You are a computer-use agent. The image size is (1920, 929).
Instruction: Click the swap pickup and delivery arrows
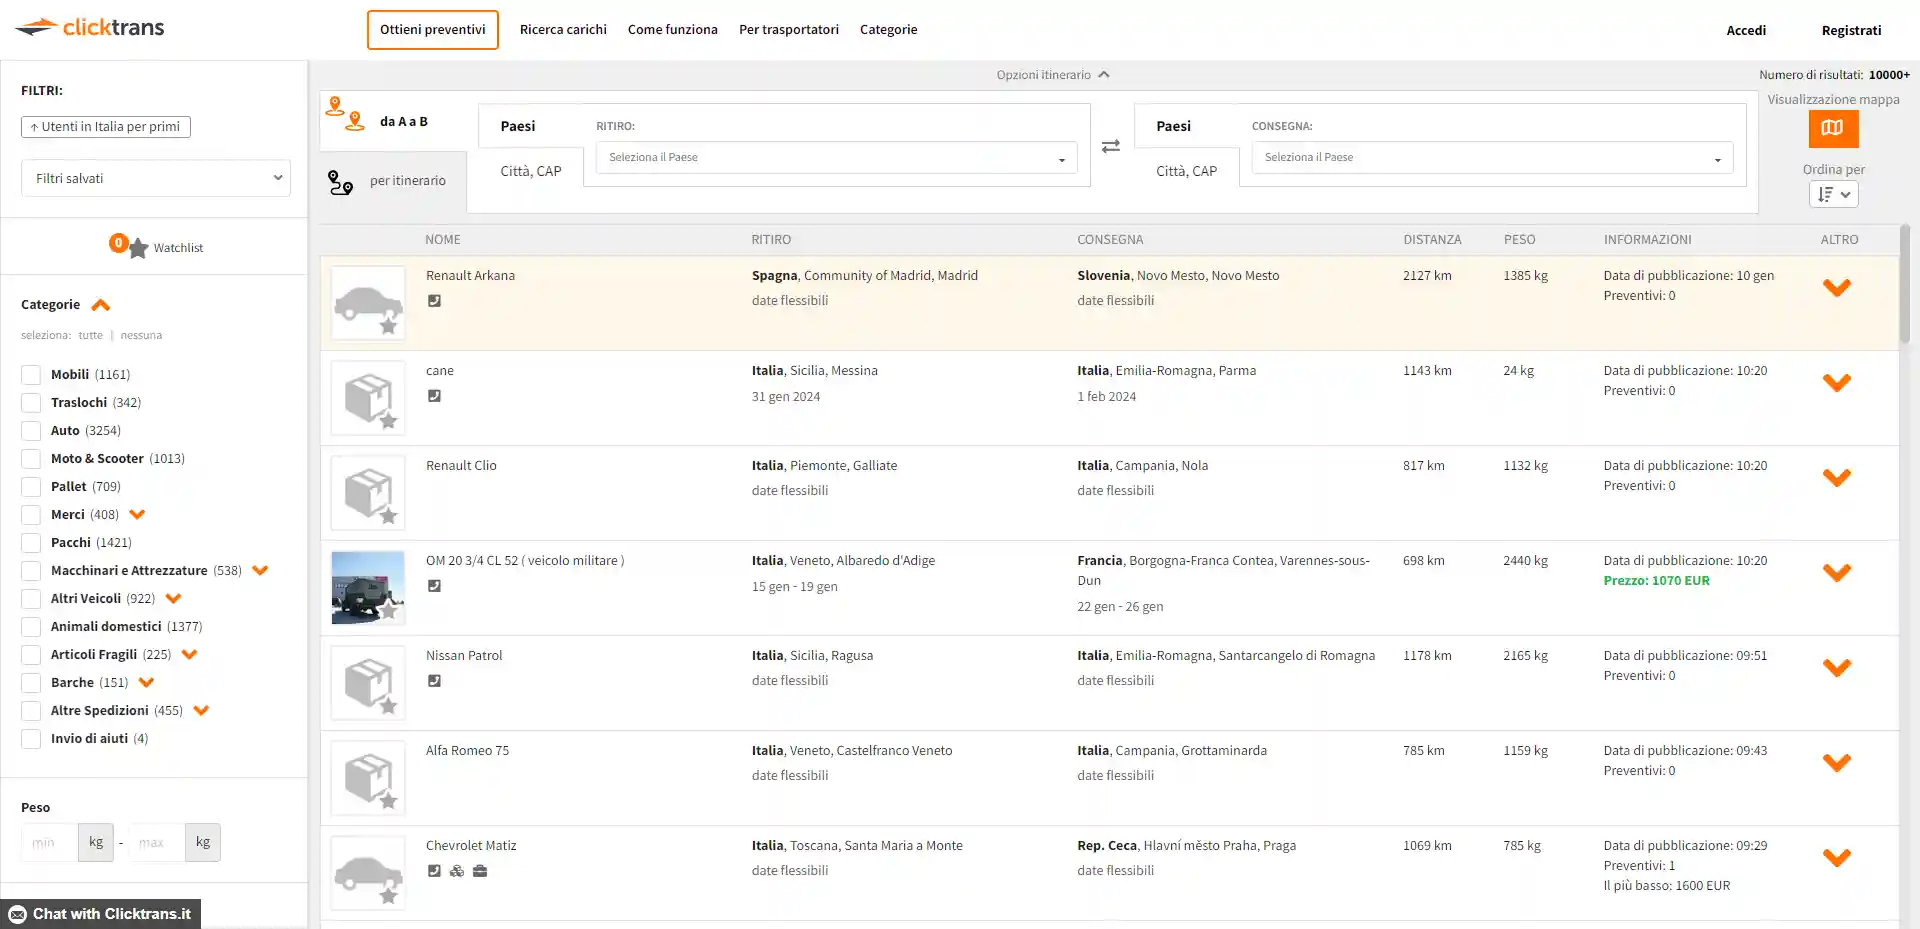click(x=1110, y=147)
